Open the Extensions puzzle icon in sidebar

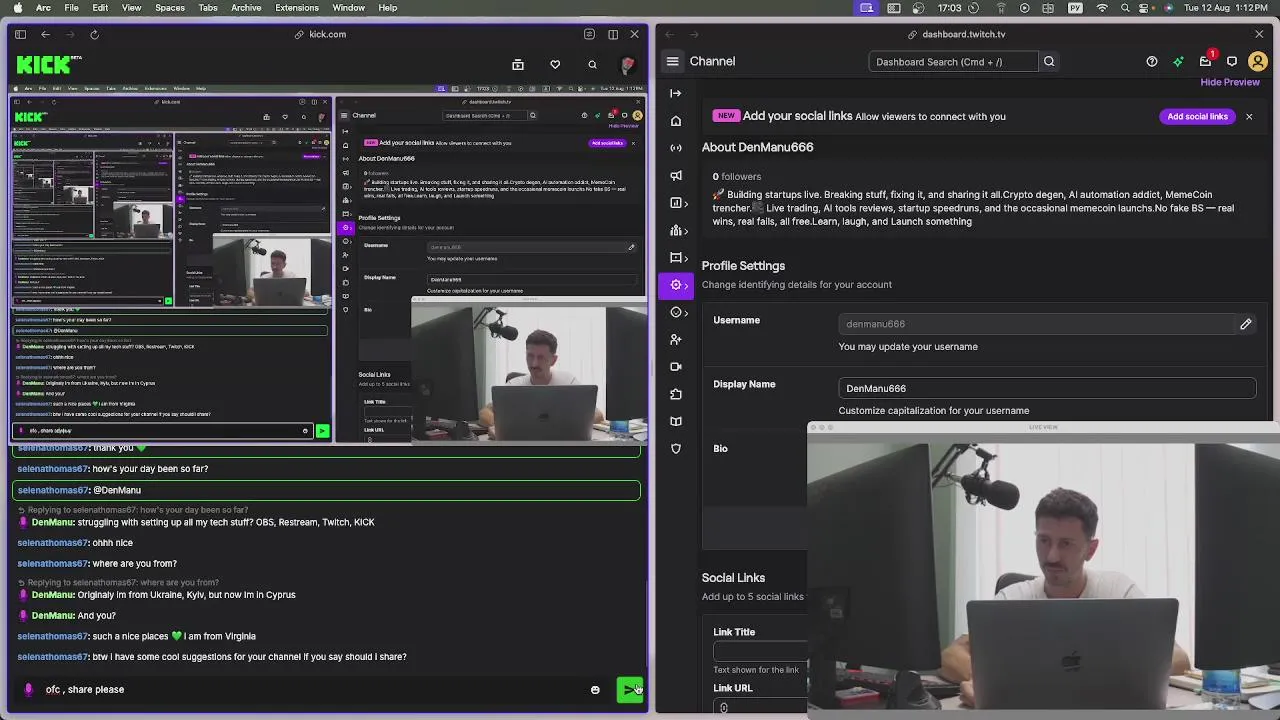point(676,394)
